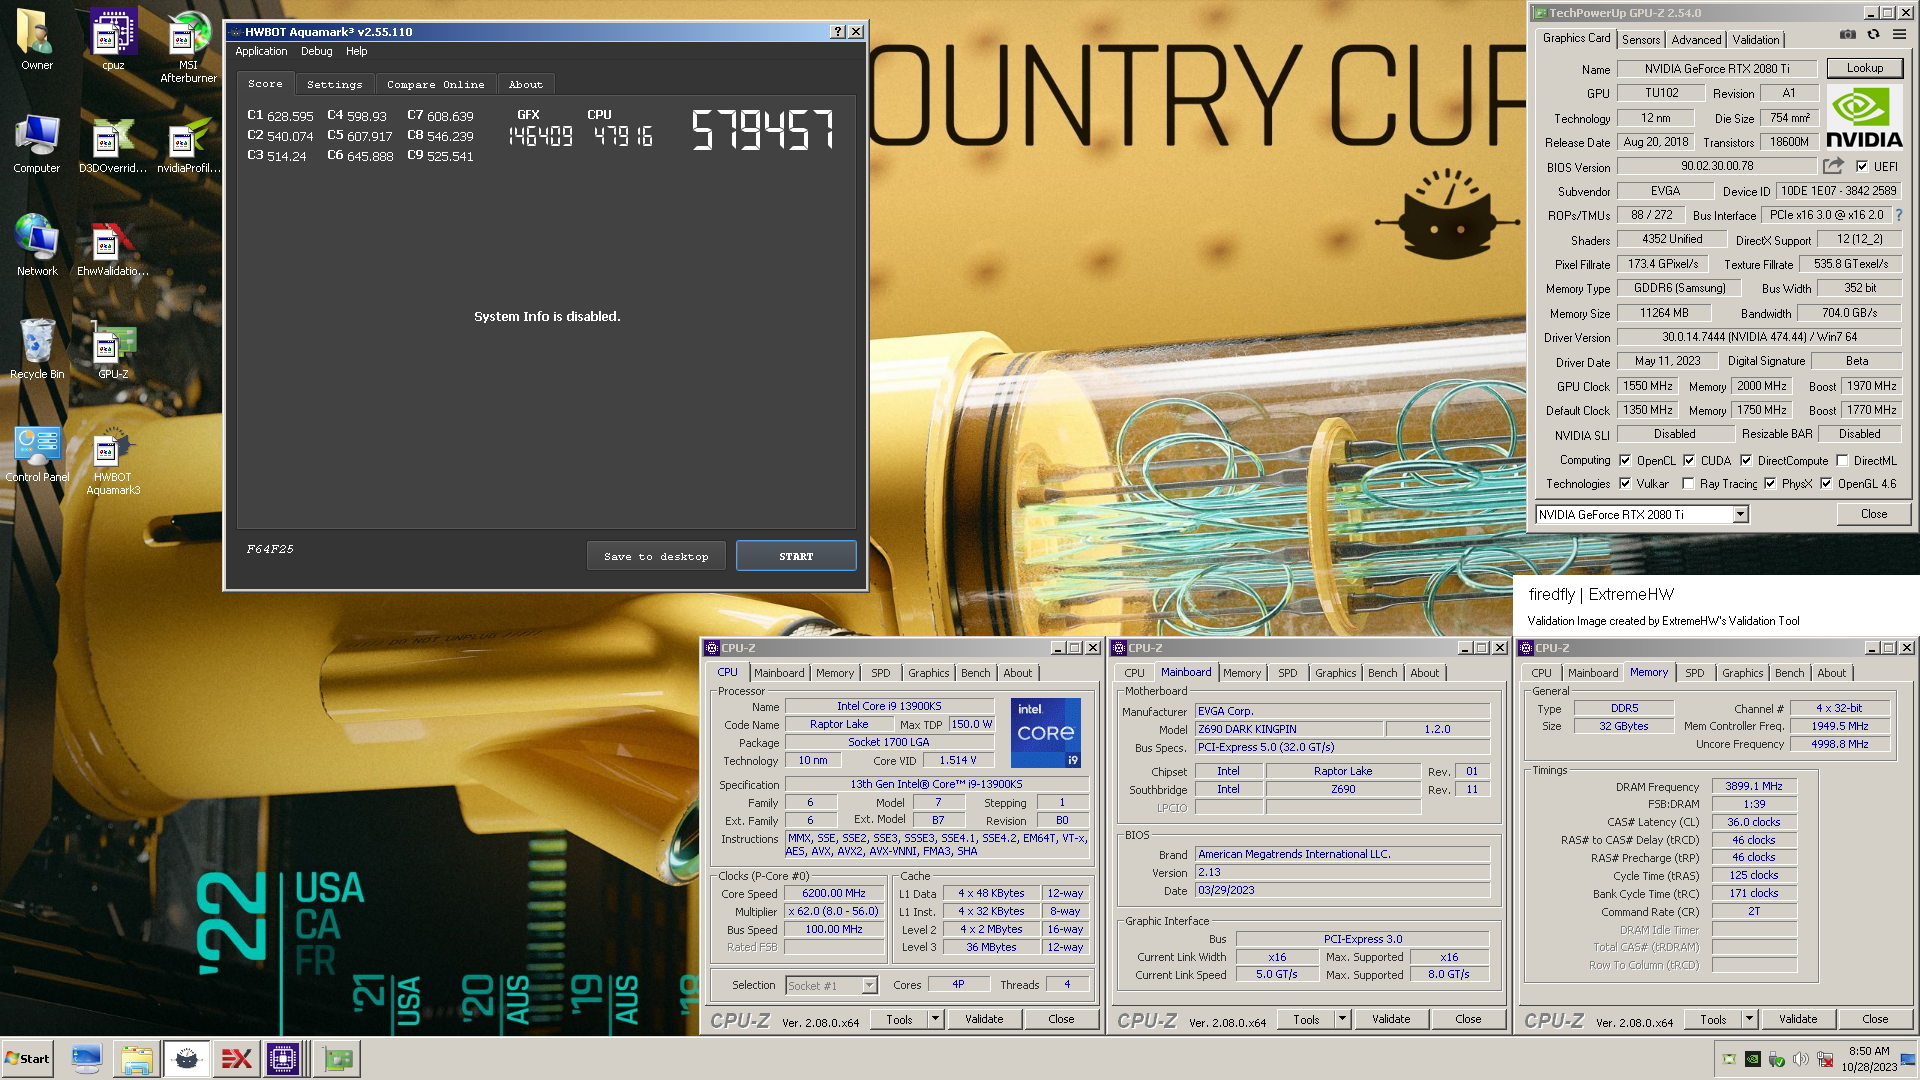Open the GPU selection dropdown in GPU-Z
This screenshot has height=1080, width=1920.
[x=1740, y=514]
